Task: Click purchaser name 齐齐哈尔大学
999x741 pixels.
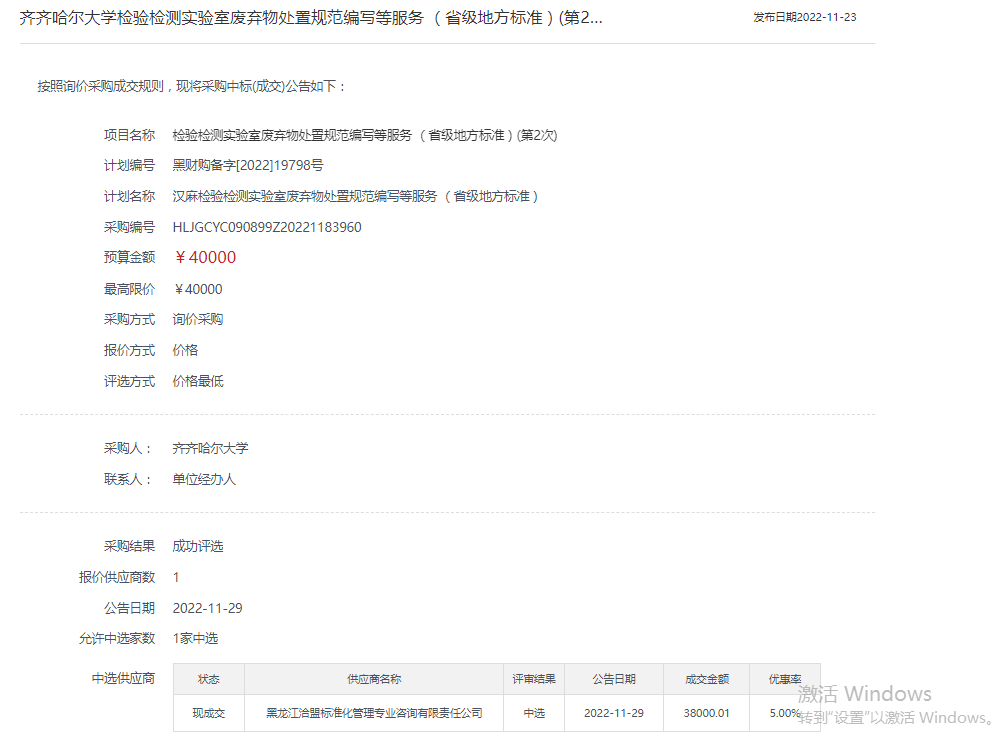Action: click(210, 448)
